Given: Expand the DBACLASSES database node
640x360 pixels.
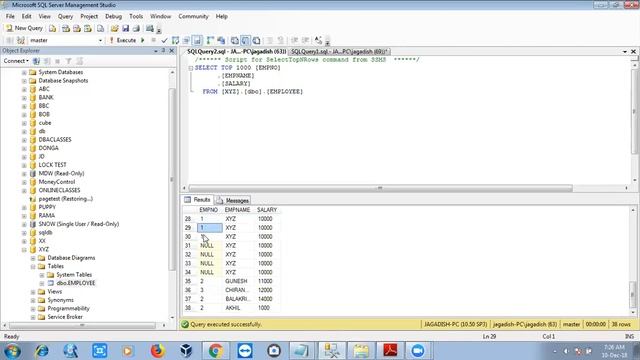Looking at the screenshot, I should (x=24, y=140).
